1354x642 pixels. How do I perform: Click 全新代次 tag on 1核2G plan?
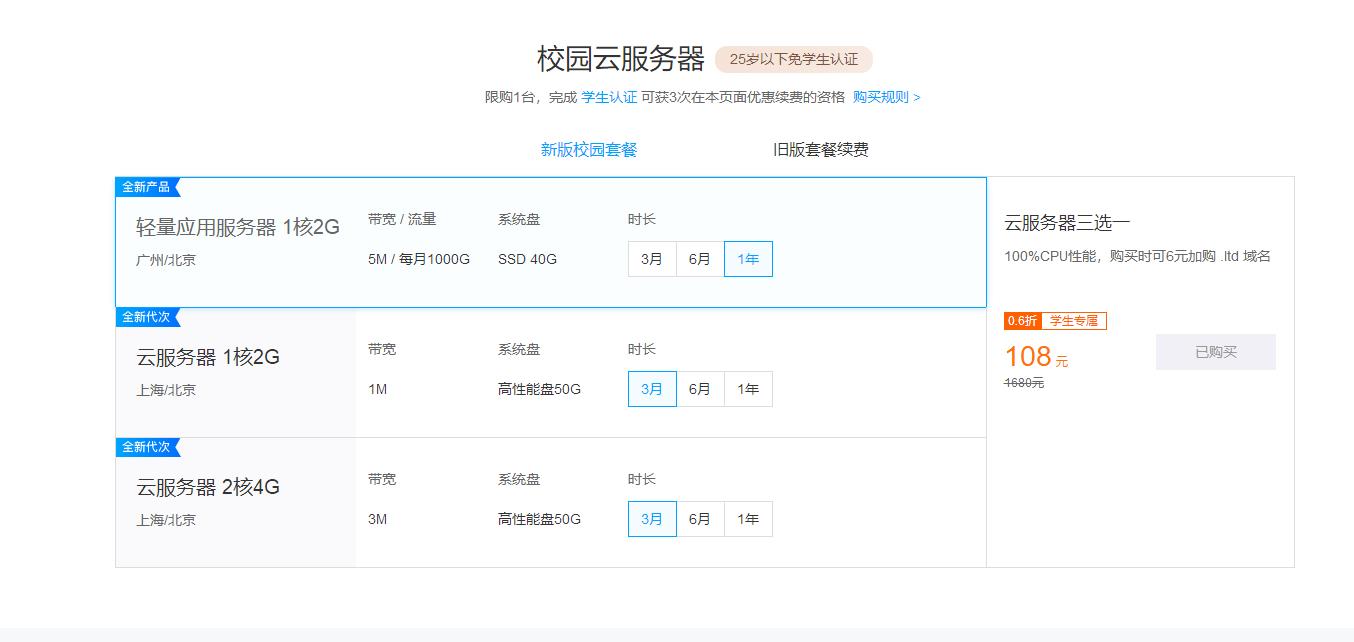pyautogui.click(x=147, y=317)
